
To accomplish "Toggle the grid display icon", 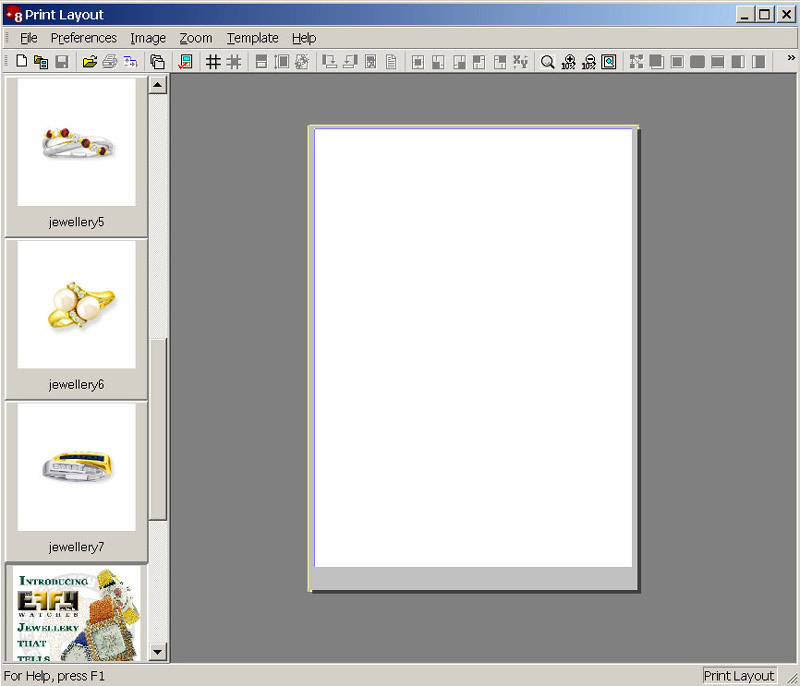I will click(213, 62).
